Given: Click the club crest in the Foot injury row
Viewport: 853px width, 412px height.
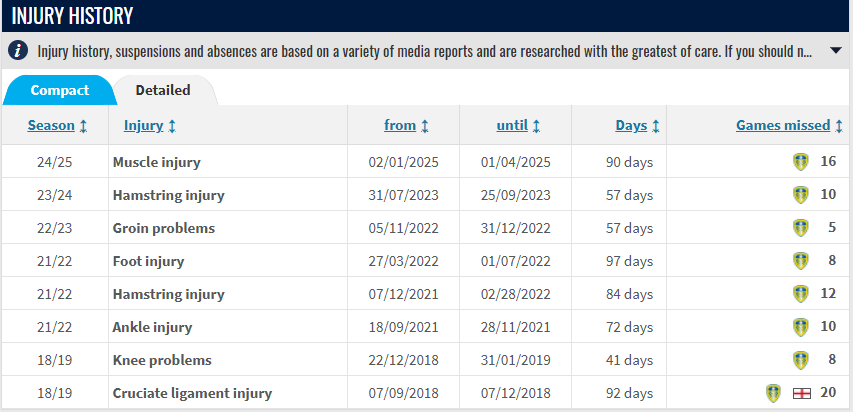Looking at the screenshot, I should 800,261.
